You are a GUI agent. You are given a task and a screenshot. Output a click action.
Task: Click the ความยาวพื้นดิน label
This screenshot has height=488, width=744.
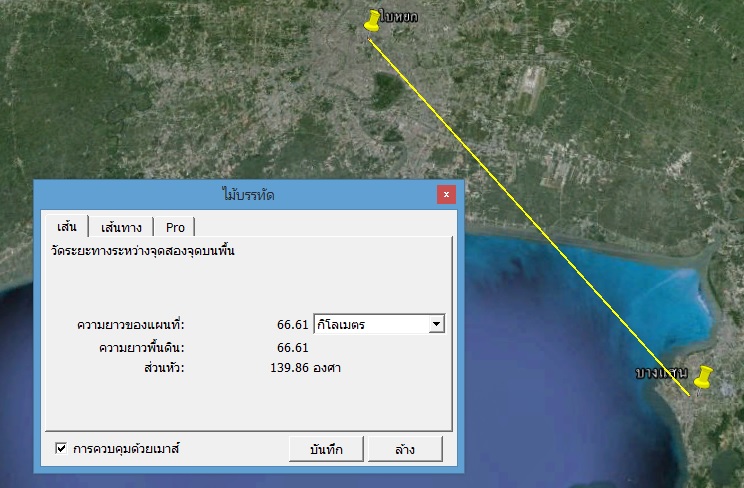pyautogui.click(x=141, y=348)
